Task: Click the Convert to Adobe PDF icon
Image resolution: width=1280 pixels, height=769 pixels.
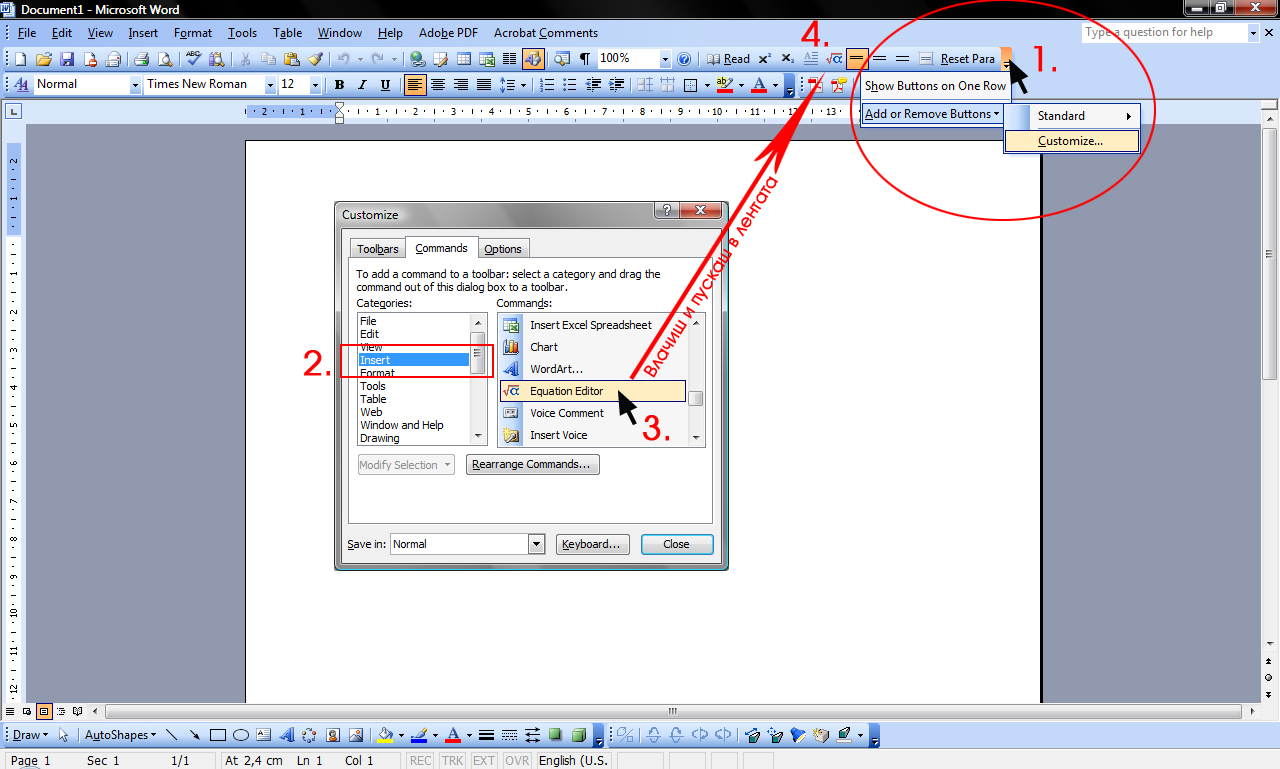Action: tap(815, 85)
